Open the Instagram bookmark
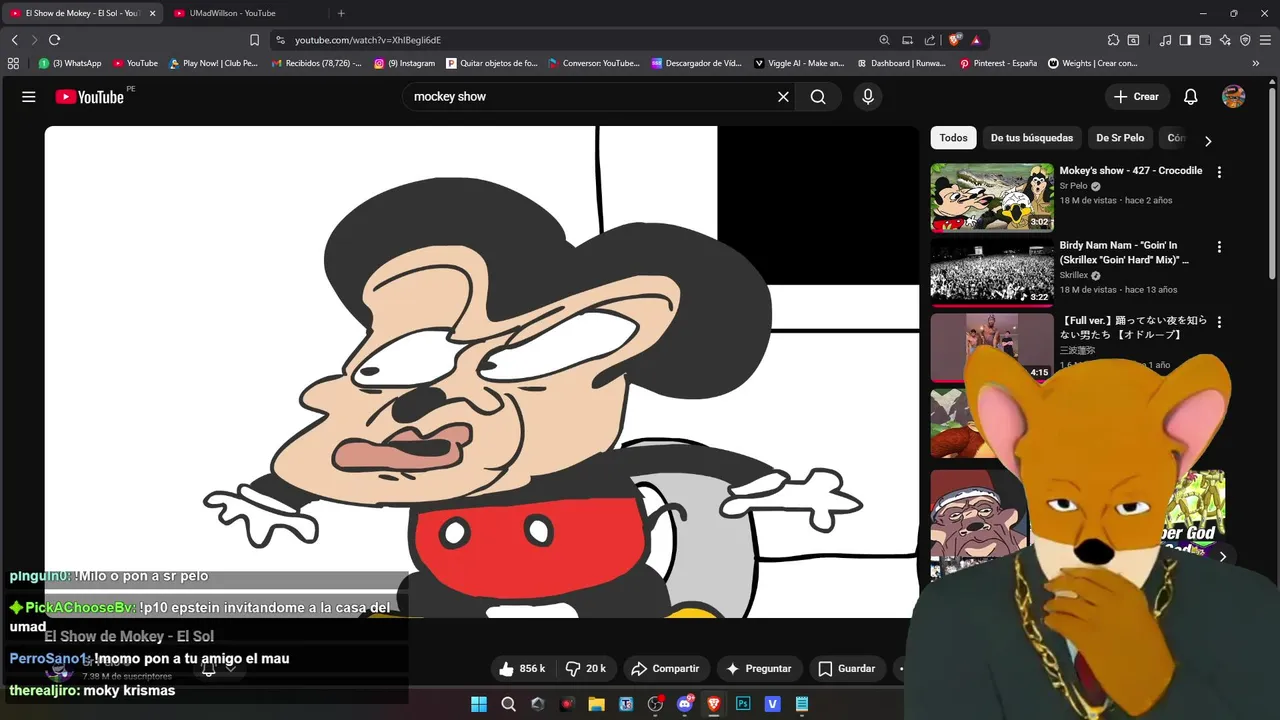The width and height of the screenshot is (1280, 720). (405, 63)
